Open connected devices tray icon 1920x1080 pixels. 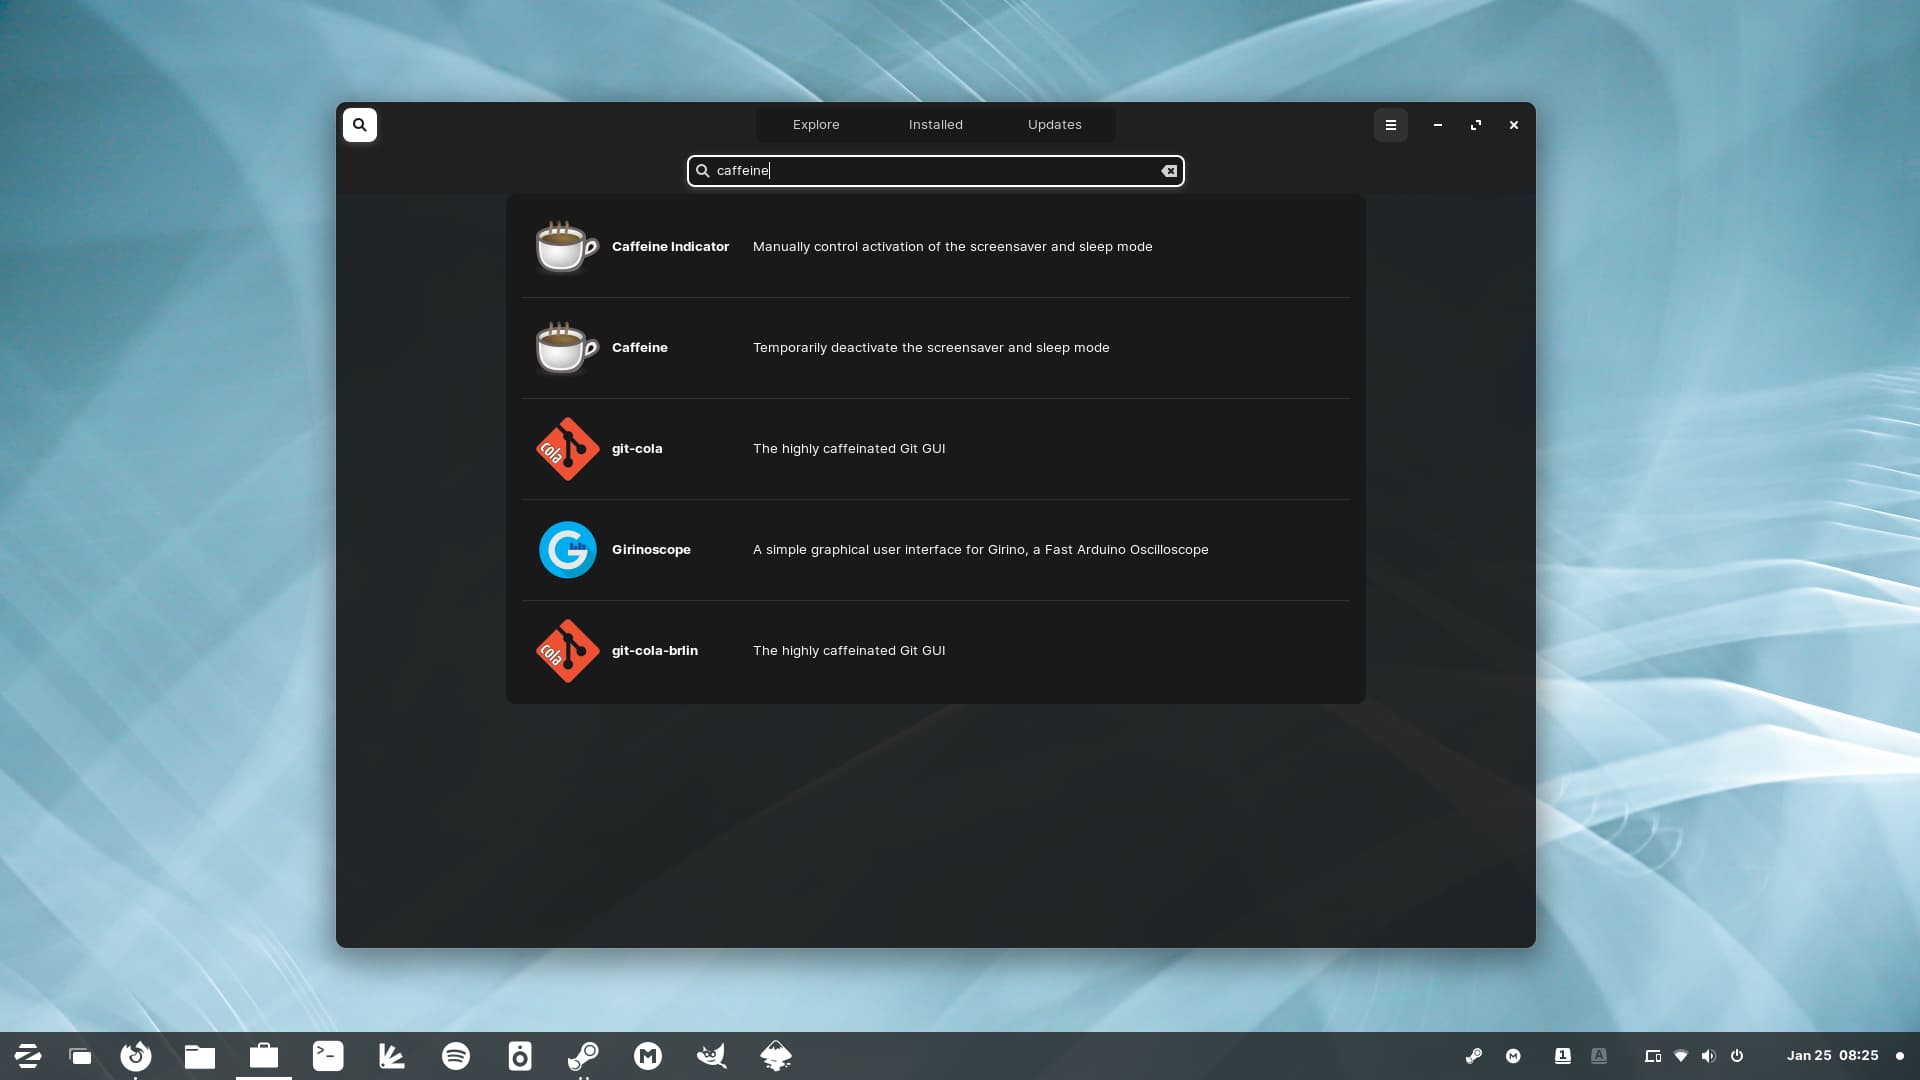(x=1653, y=1056)
